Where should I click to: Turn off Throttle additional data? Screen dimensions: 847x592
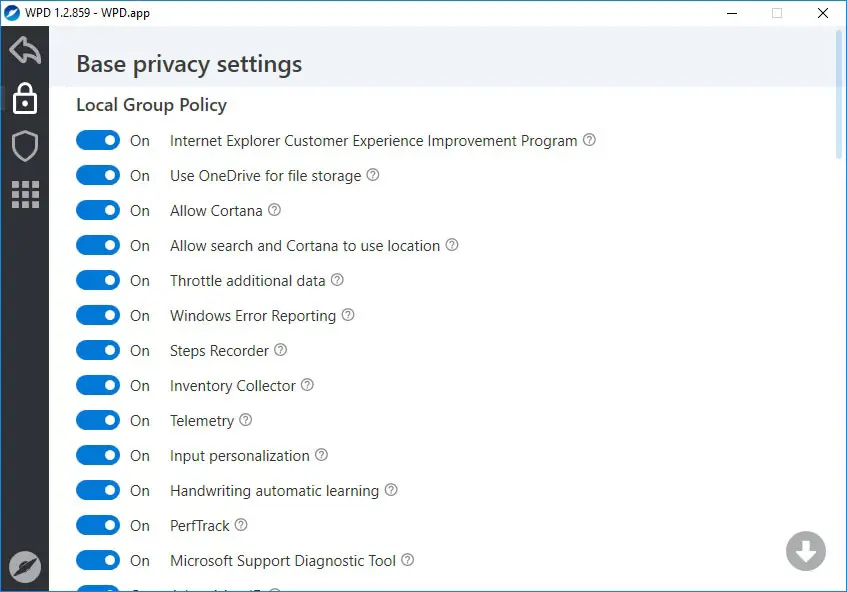click(x=98, y=281)
